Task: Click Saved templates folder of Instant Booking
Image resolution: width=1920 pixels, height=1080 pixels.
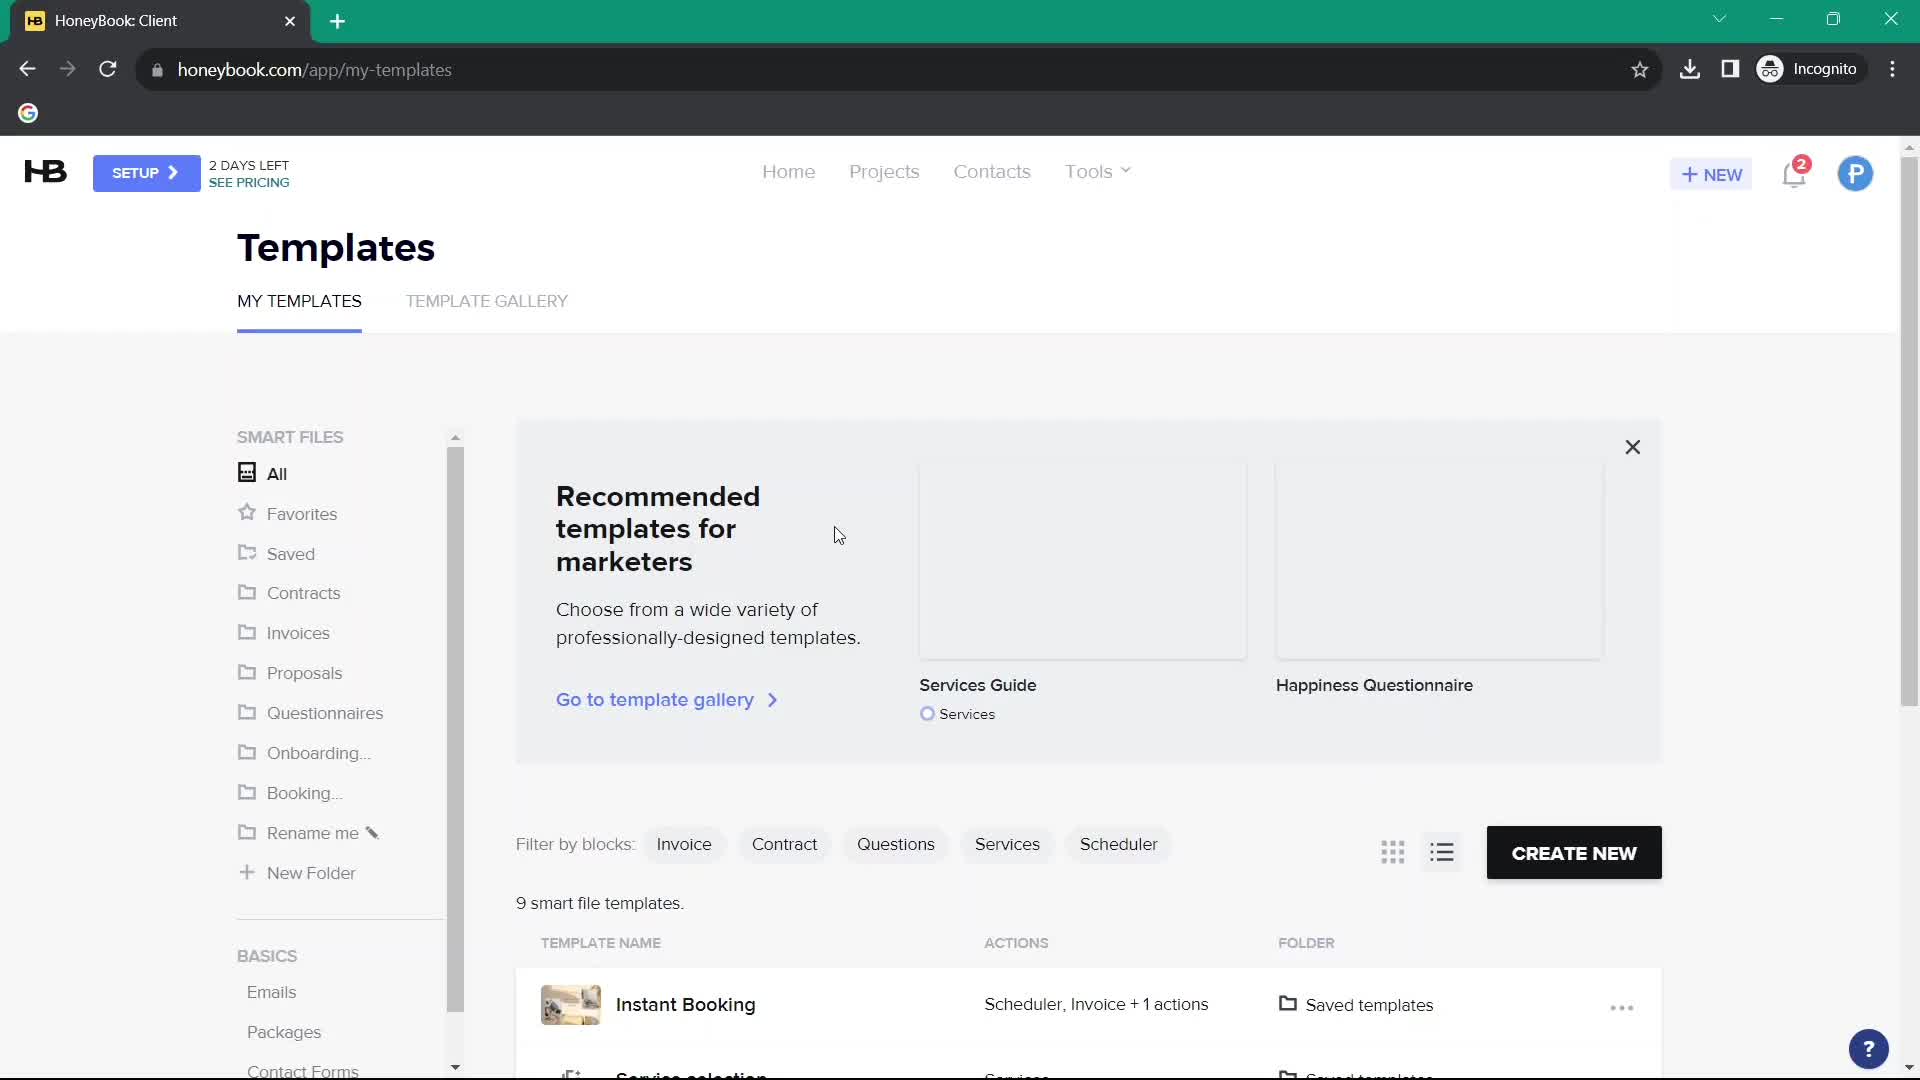Action: pos(1356,1005)
